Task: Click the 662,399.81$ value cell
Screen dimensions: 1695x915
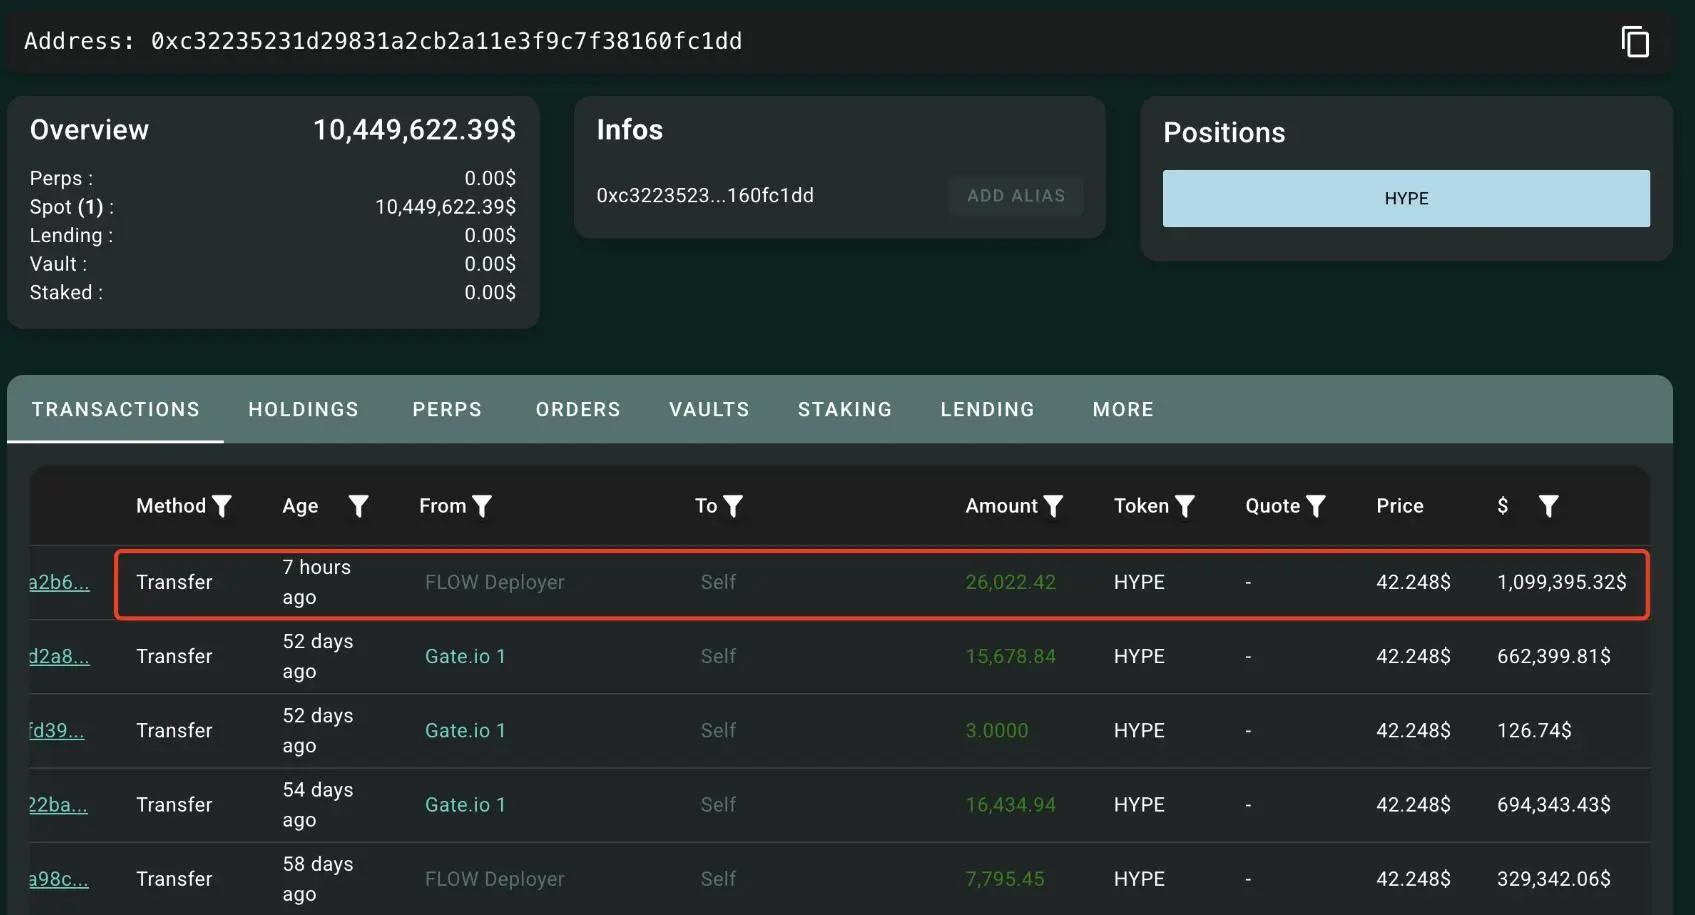Action: [x=1554, y=656]
